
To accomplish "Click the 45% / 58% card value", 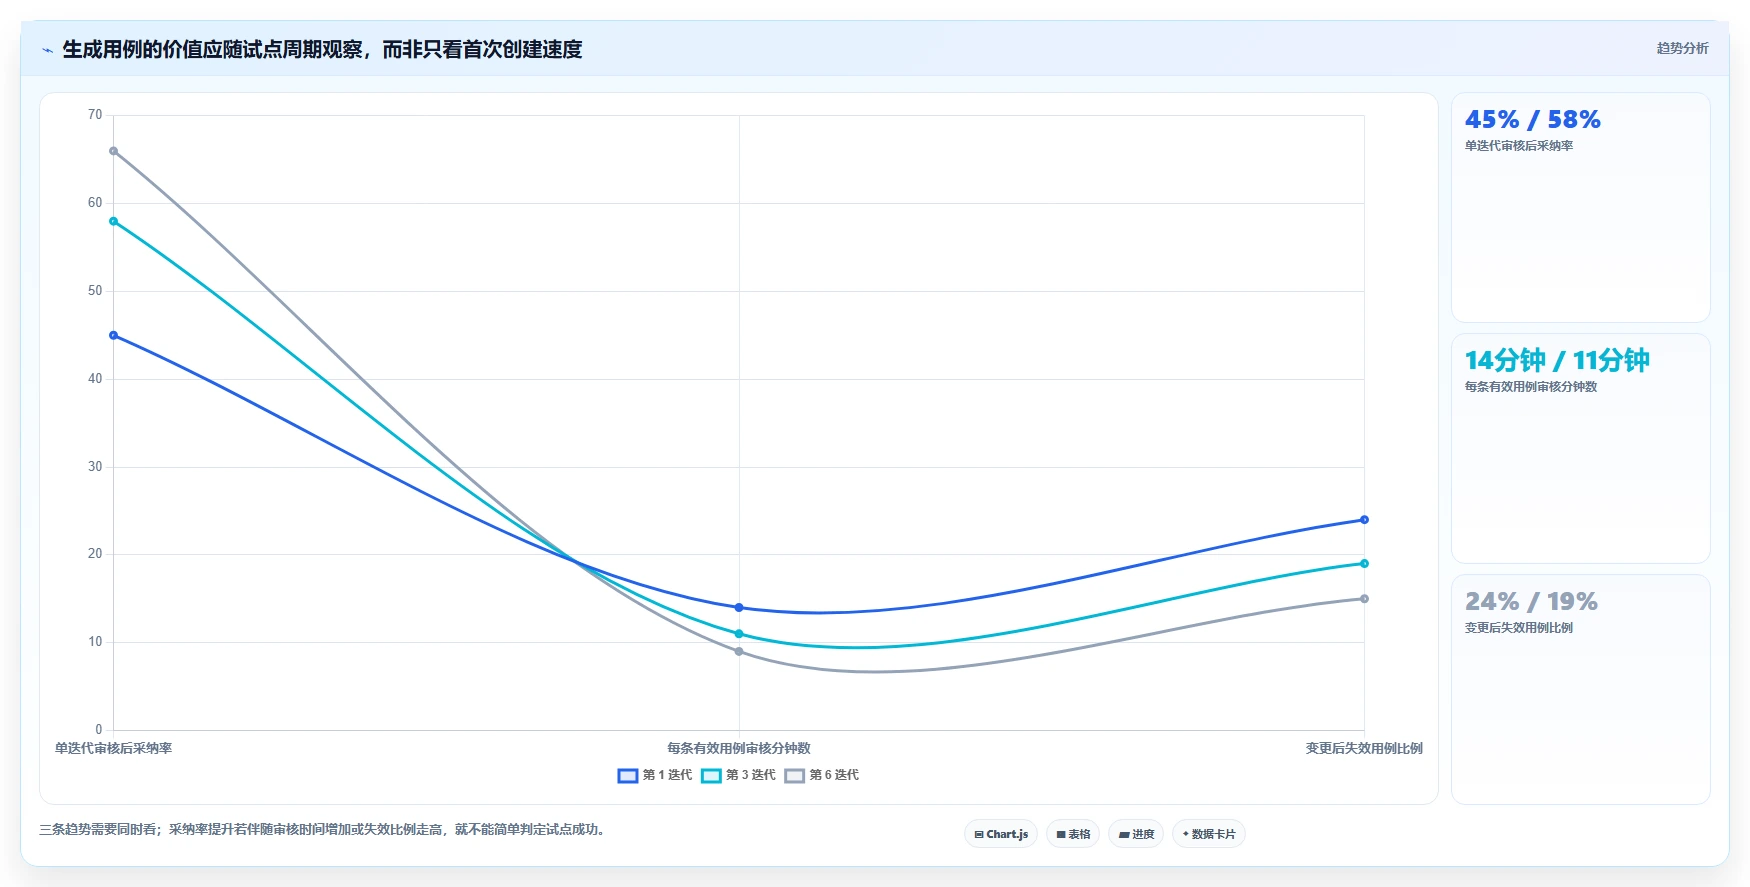I will click(1532, 120).
